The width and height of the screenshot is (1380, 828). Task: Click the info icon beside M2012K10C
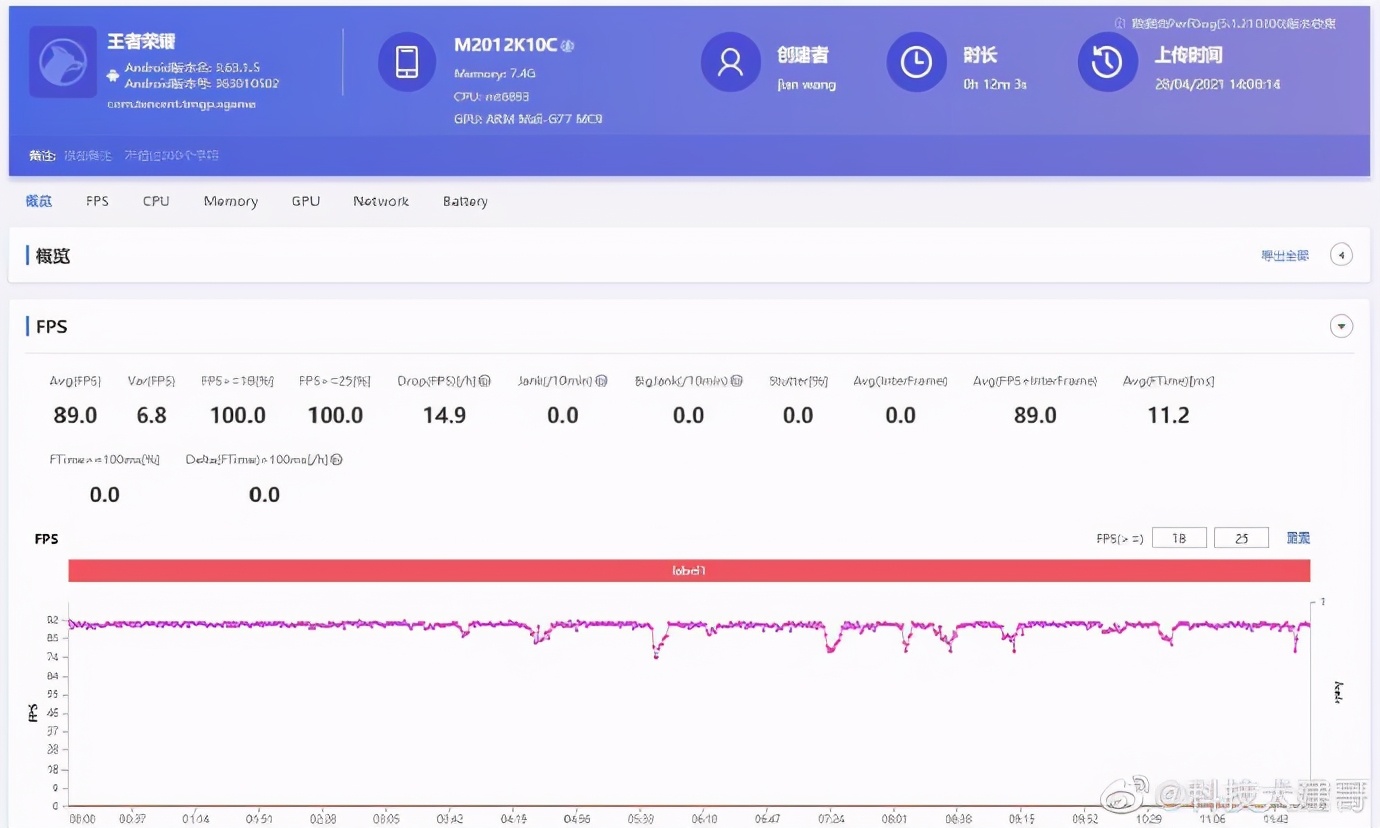tap(568, 45)
